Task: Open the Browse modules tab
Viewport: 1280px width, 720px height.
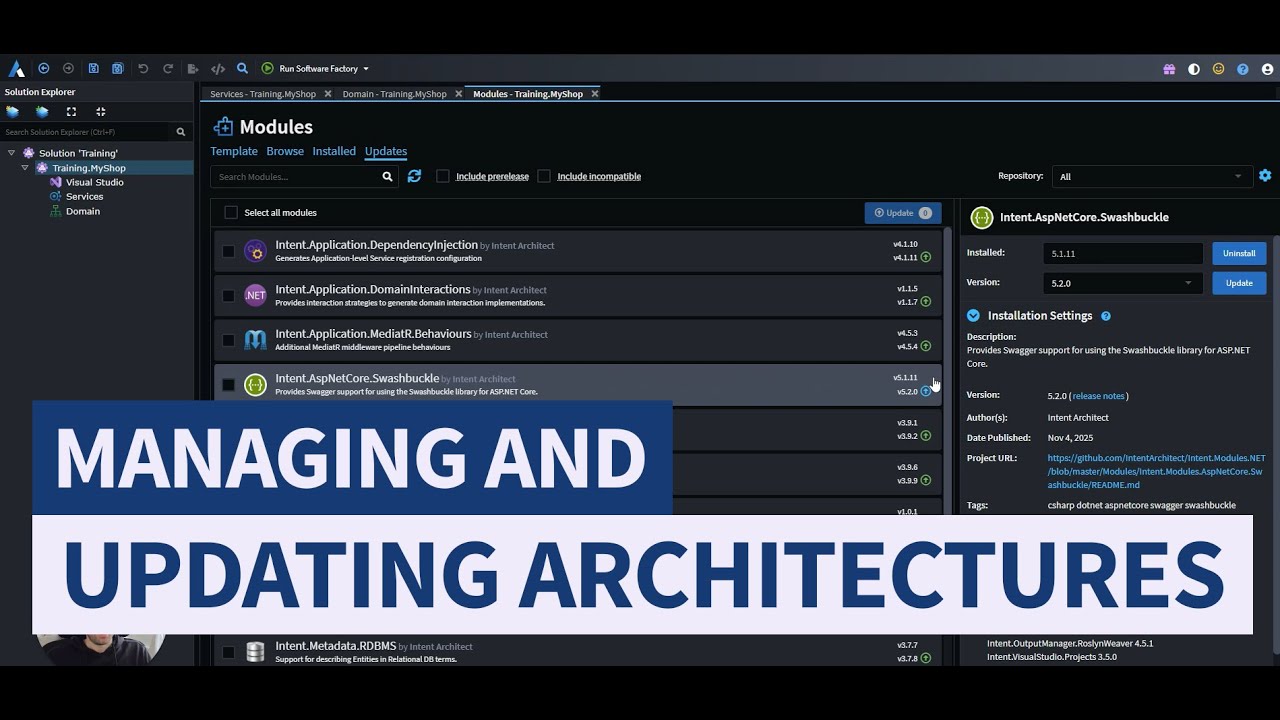Action: coord(285,151)
